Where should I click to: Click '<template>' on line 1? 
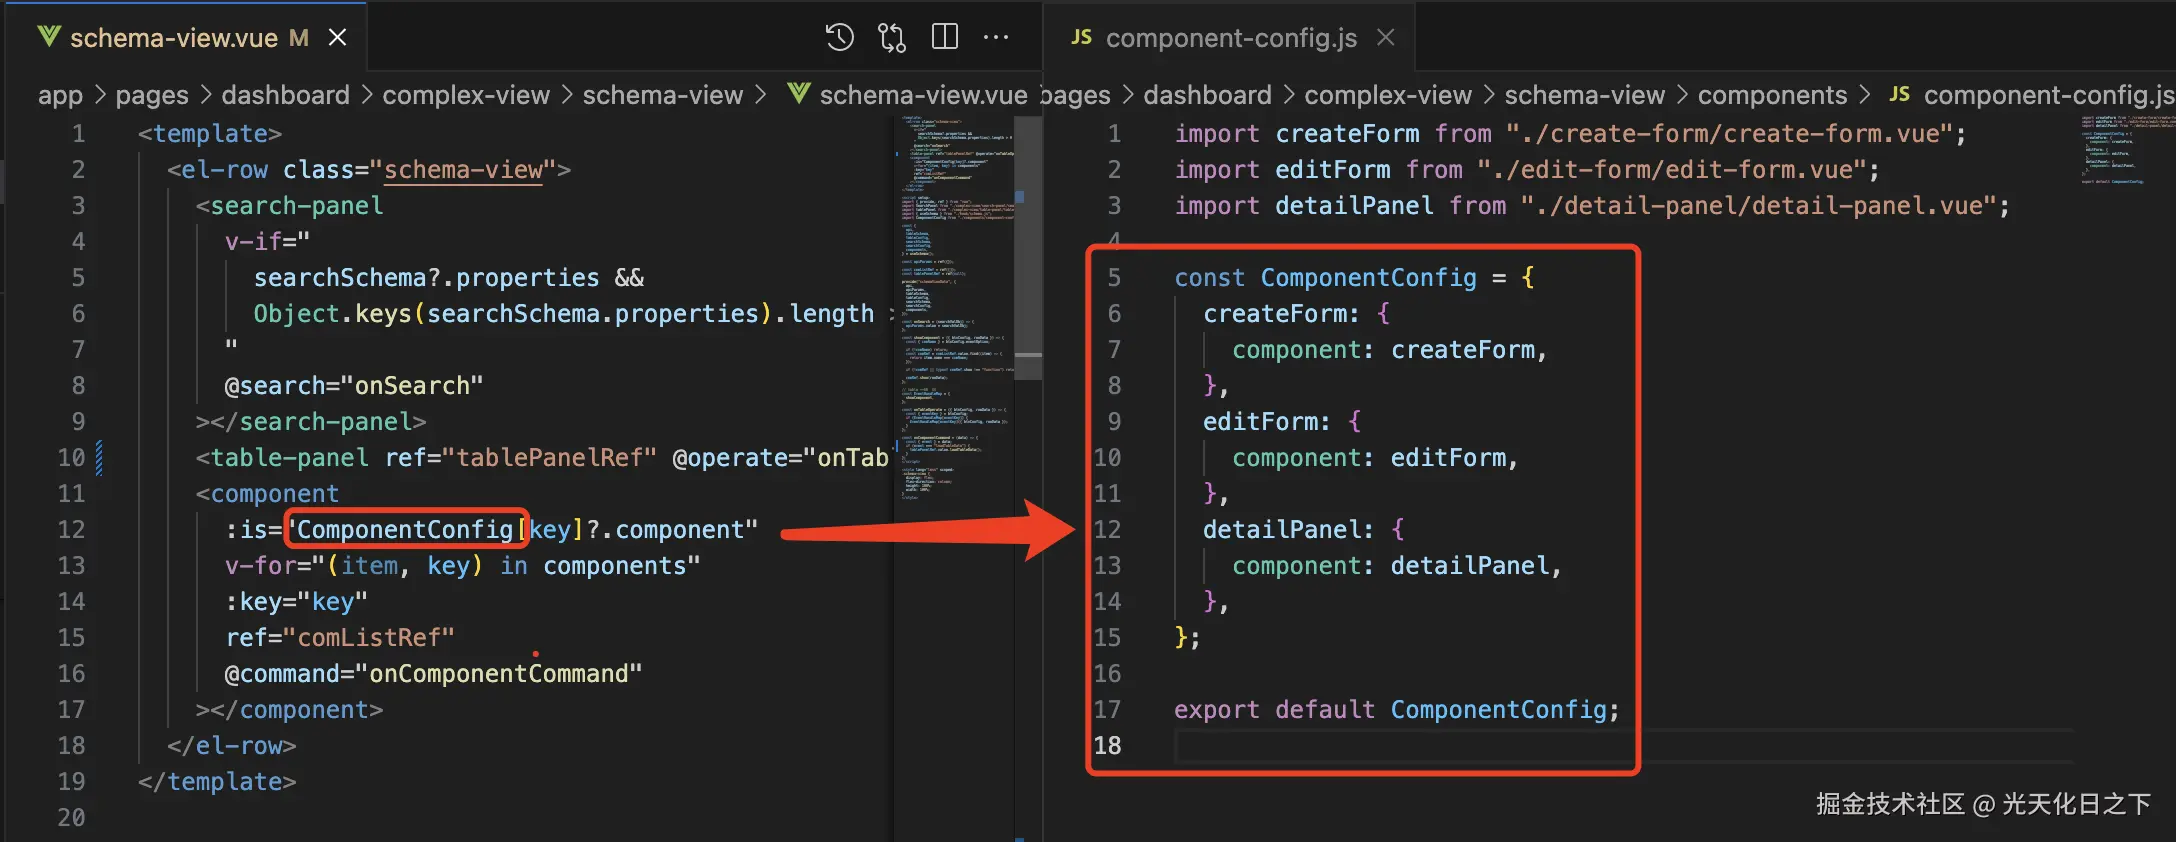coord(210,133)
